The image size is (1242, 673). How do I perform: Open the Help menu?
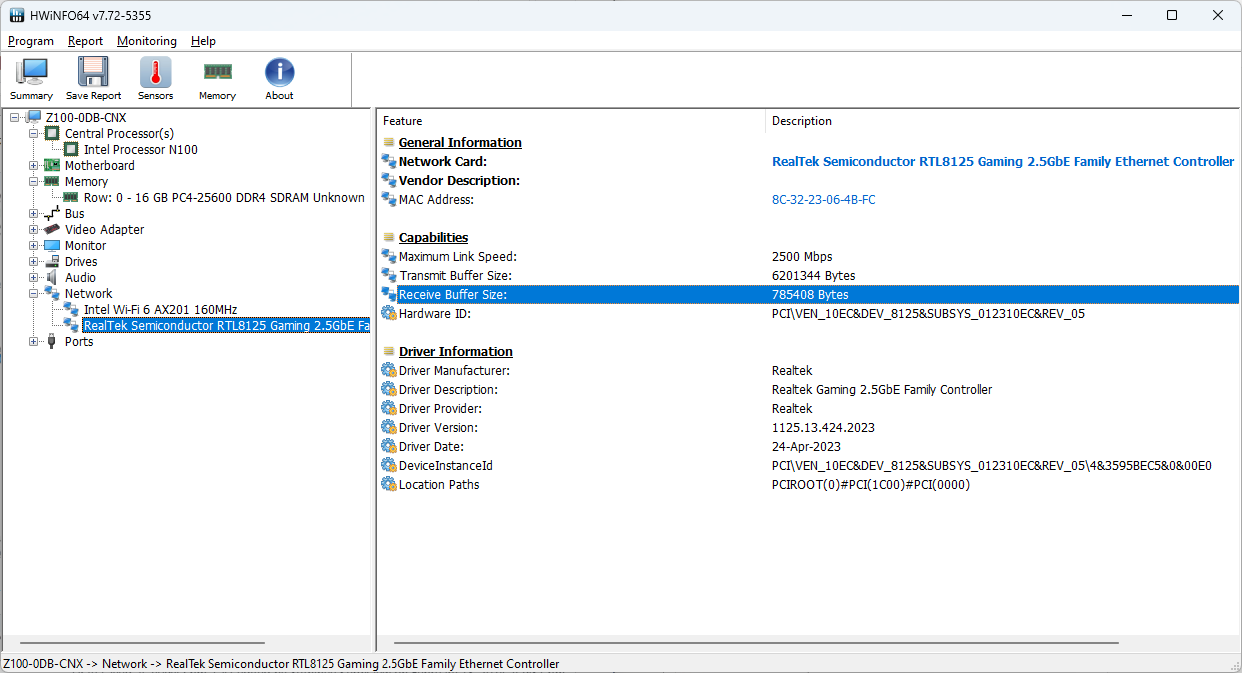point(203,41)
